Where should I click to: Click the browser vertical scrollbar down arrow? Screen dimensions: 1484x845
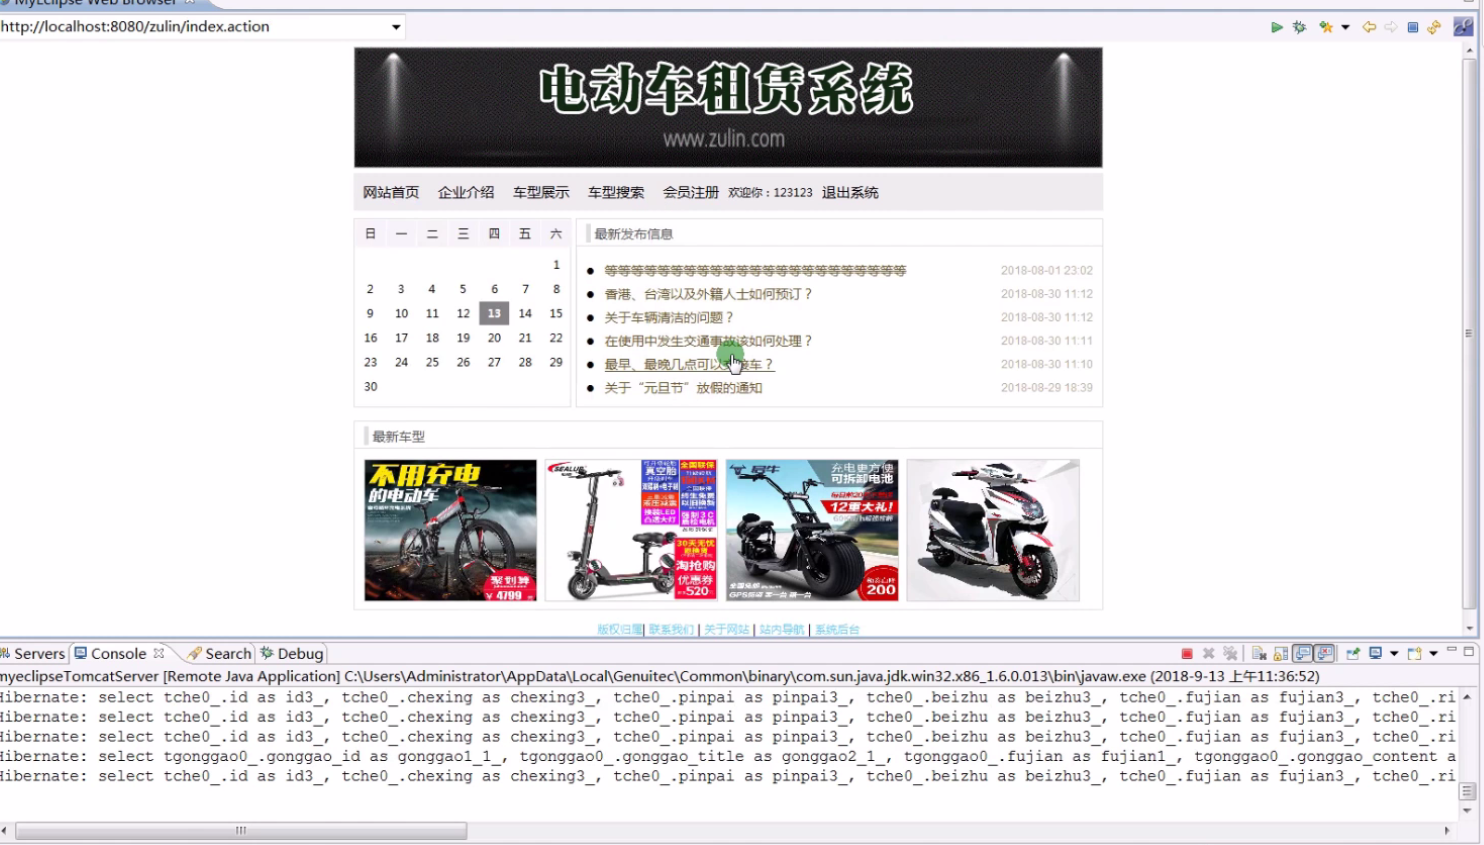(1469, 629)
